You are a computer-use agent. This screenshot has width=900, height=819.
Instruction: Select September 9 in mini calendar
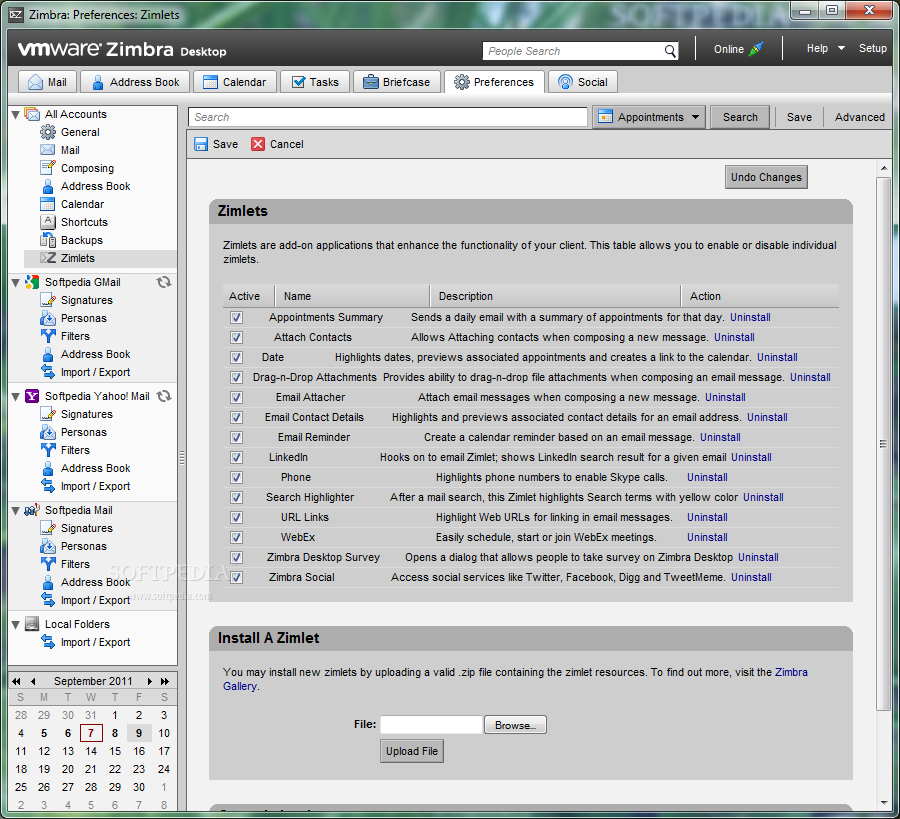[139, 733]
